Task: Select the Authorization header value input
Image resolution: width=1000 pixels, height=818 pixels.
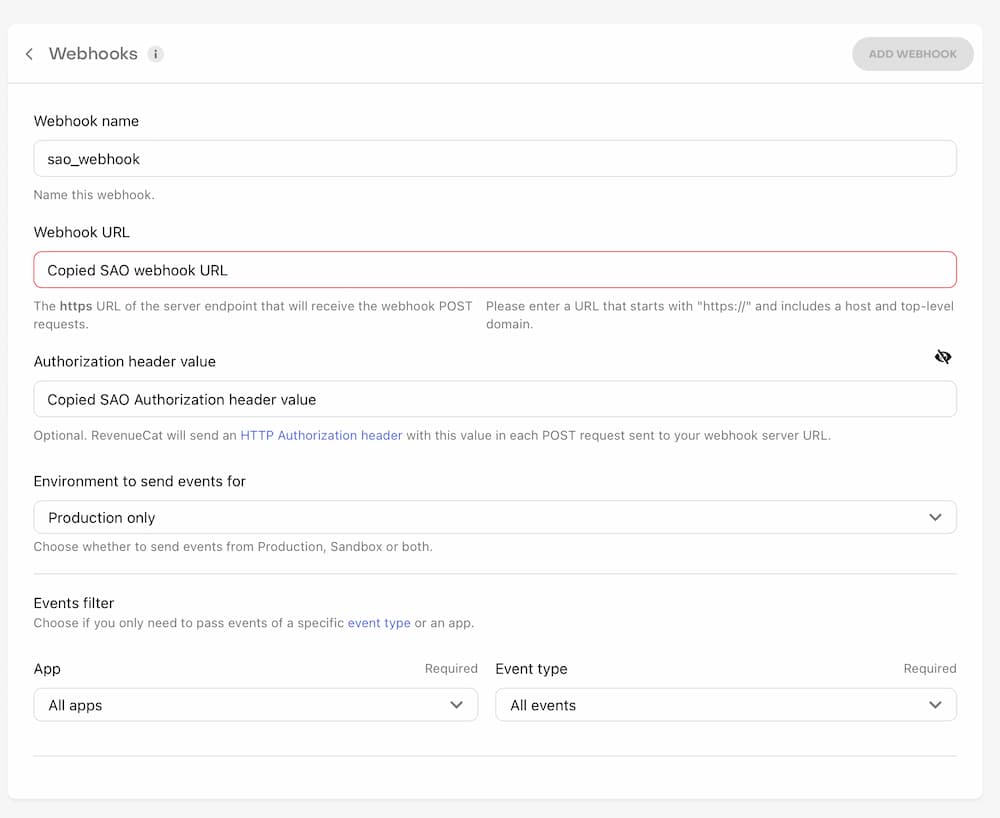Action: click(x=494, y=399)
